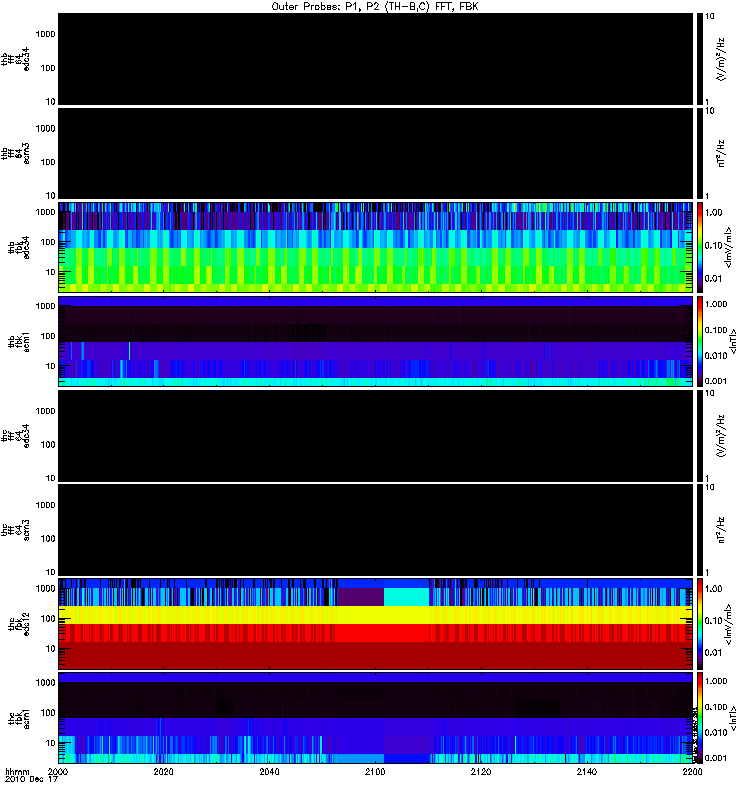The height and width of the screenshot is (800, 750).
Task: Click the 'thc fbk scm1' panel label
Action: point(19,718)
